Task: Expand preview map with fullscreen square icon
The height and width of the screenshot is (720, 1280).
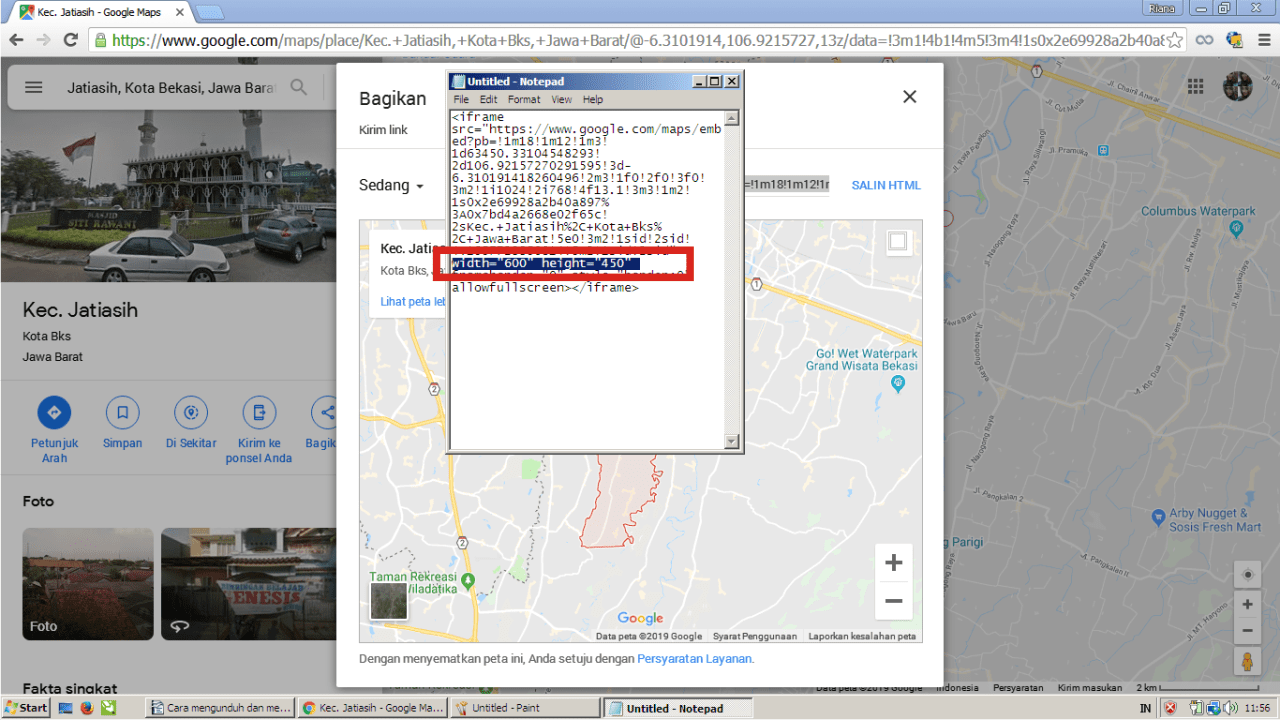Action: [x=898, y=241]
